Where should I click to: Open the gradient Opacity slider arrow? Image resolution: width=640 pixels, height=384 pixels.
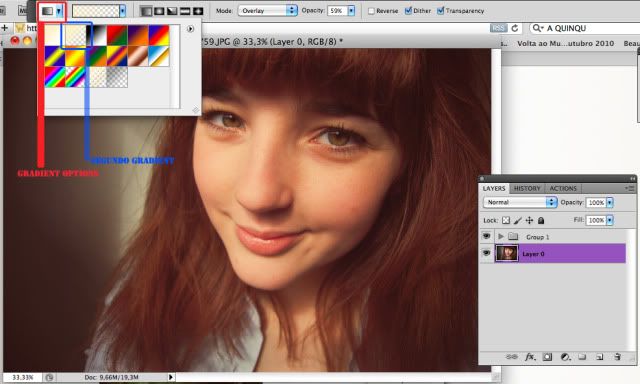click(351, 11)
